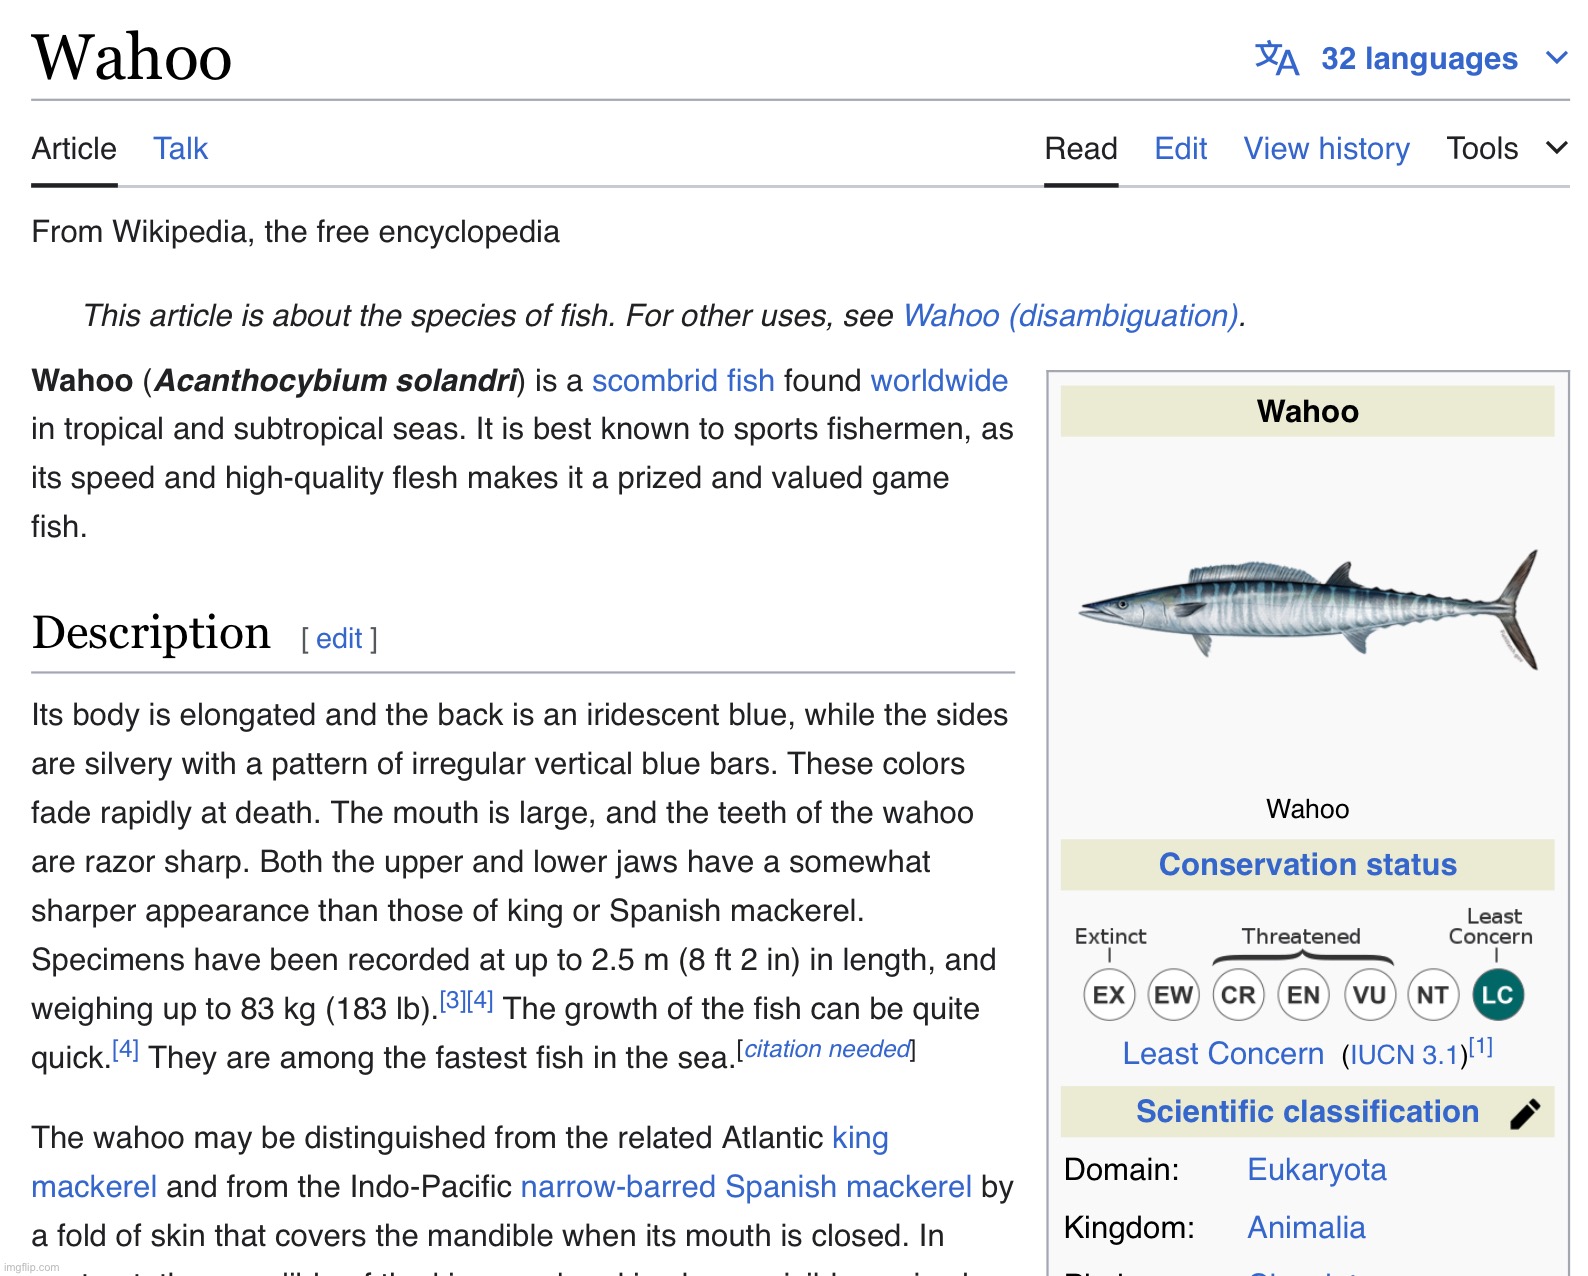Click the EN endangered status circle
Screen dimensions: 1588x1276
point(1303,995)
